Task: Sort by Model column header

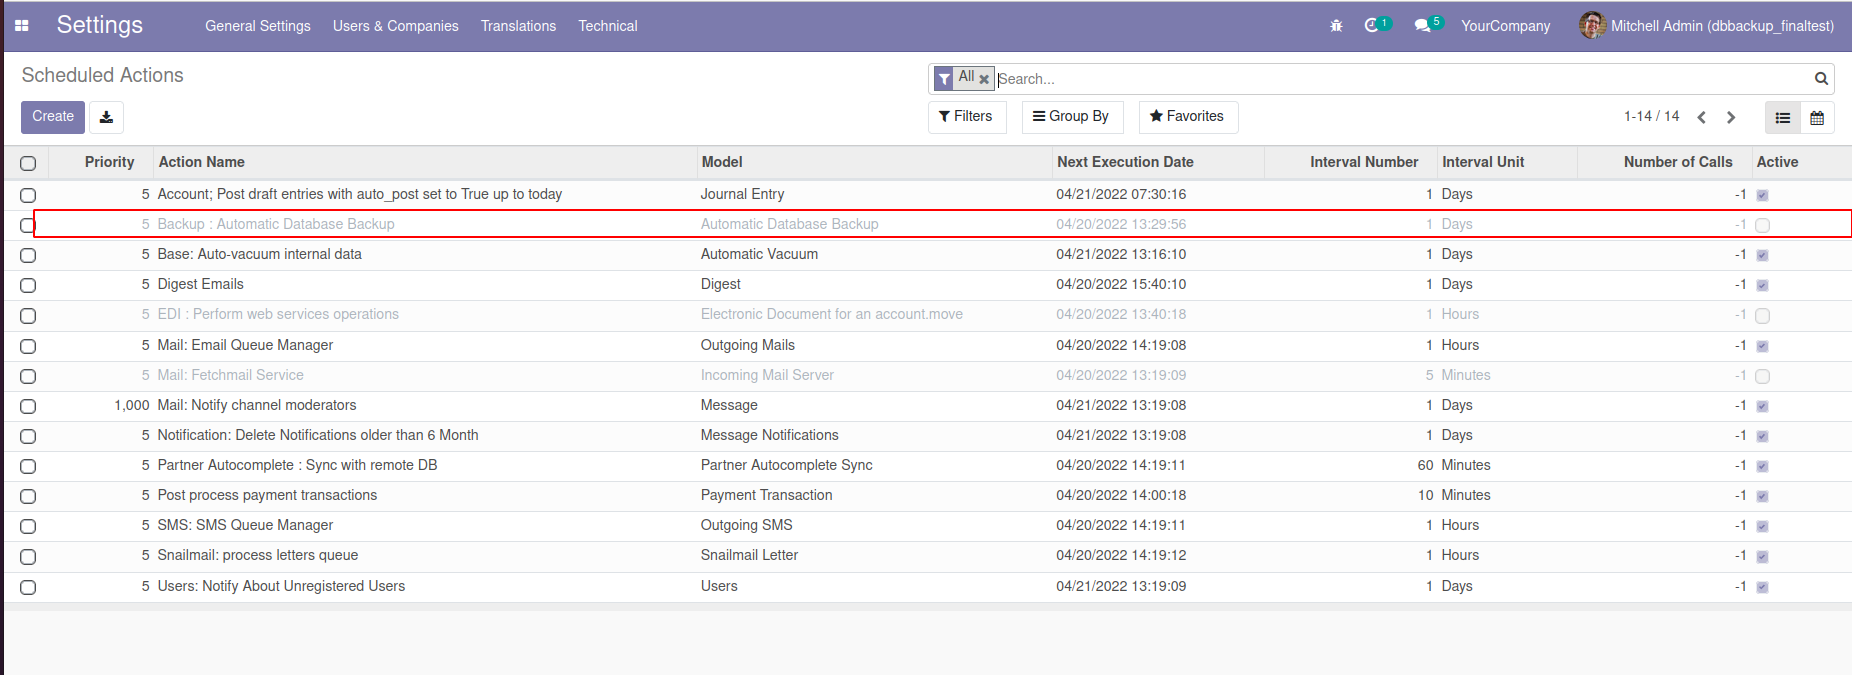Action: coord(722,162)
